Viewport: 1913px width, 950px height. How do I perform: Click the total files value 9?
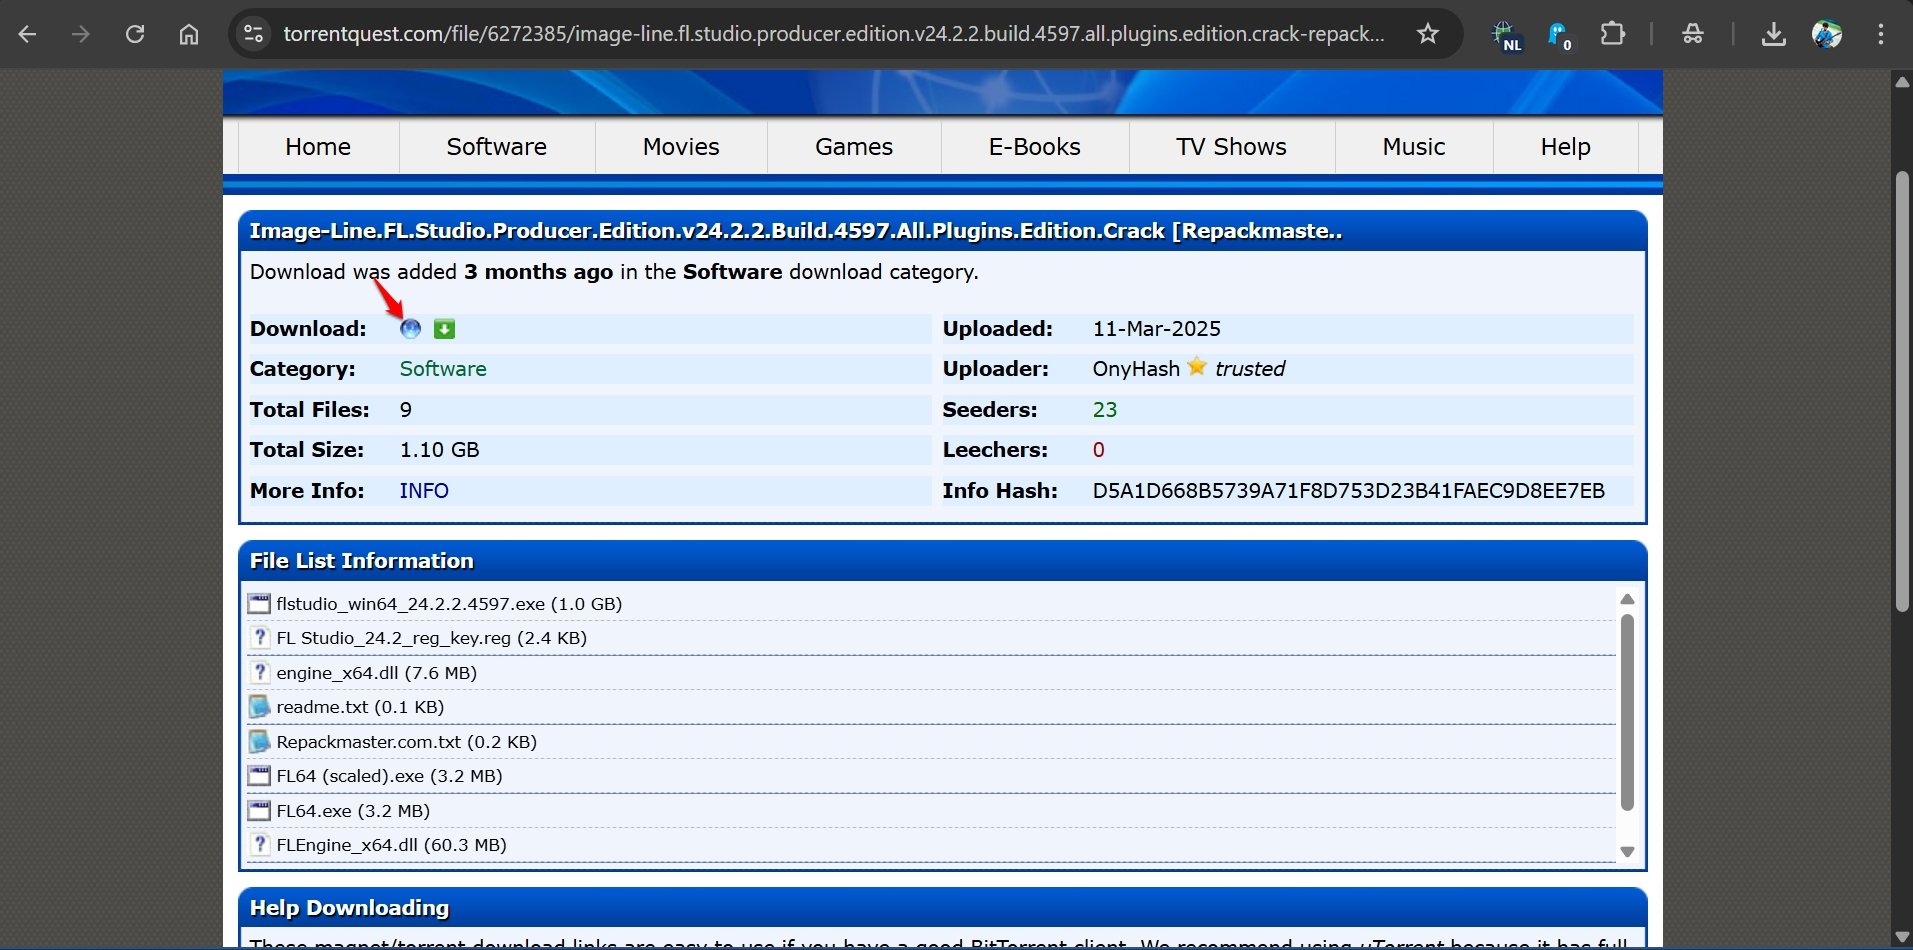(x=406, y=410)
